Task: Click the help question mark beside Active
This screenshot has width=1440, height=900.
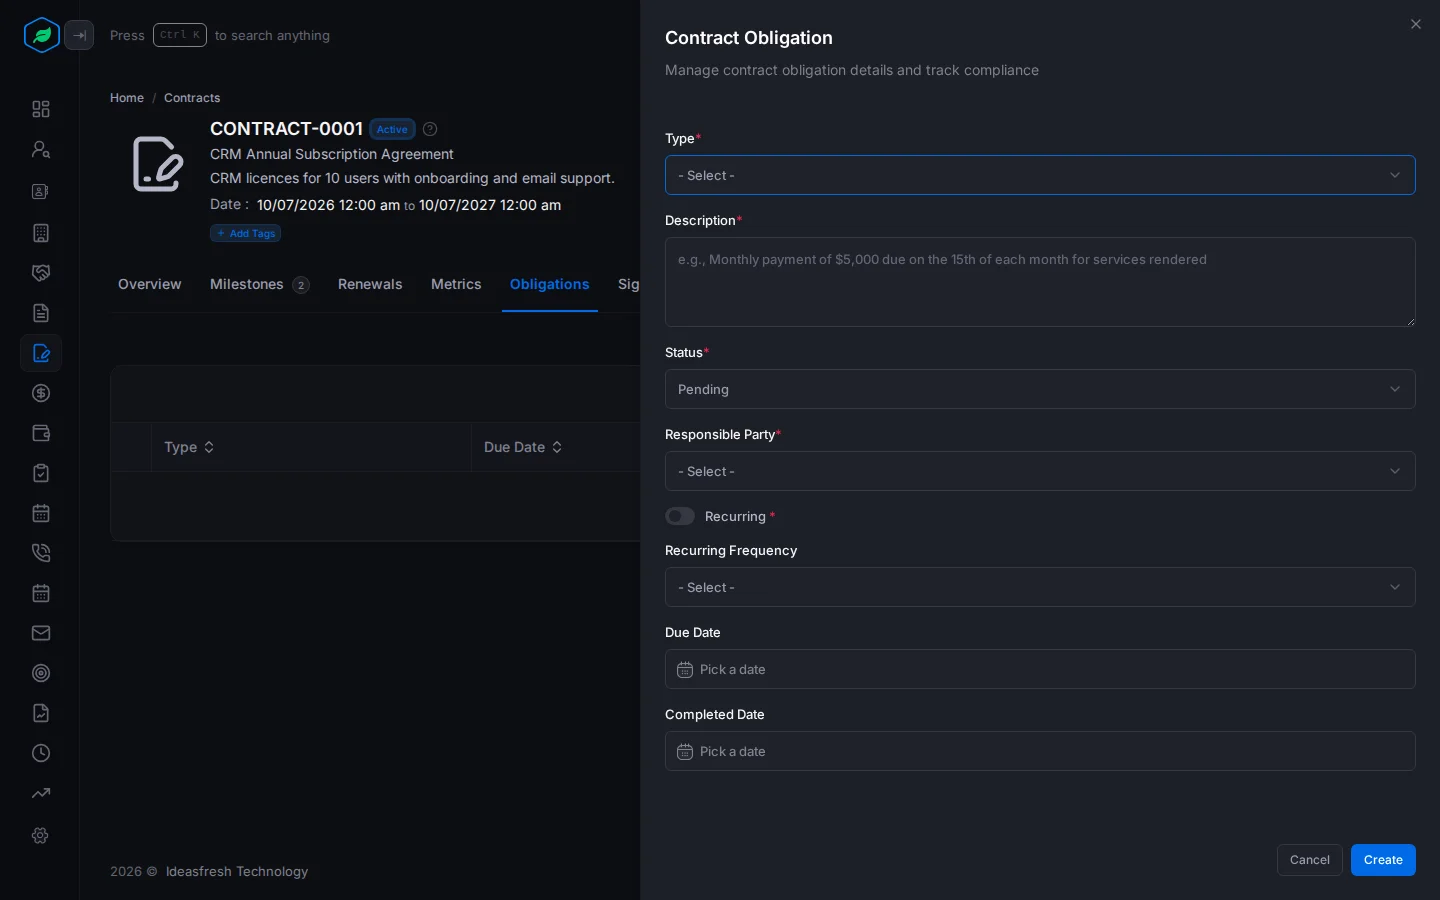Action: (x=430, y=129)
